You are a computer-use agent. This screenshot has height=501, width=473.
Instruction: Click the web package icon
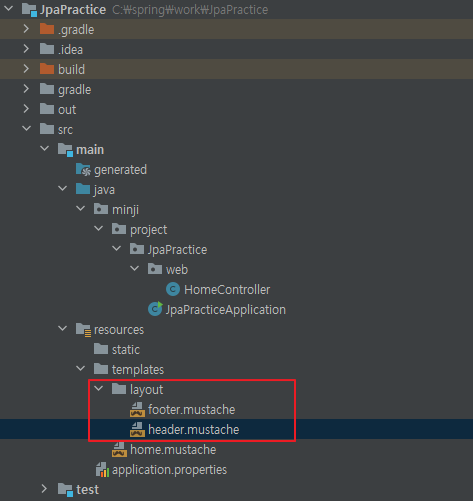click(155, 269)
